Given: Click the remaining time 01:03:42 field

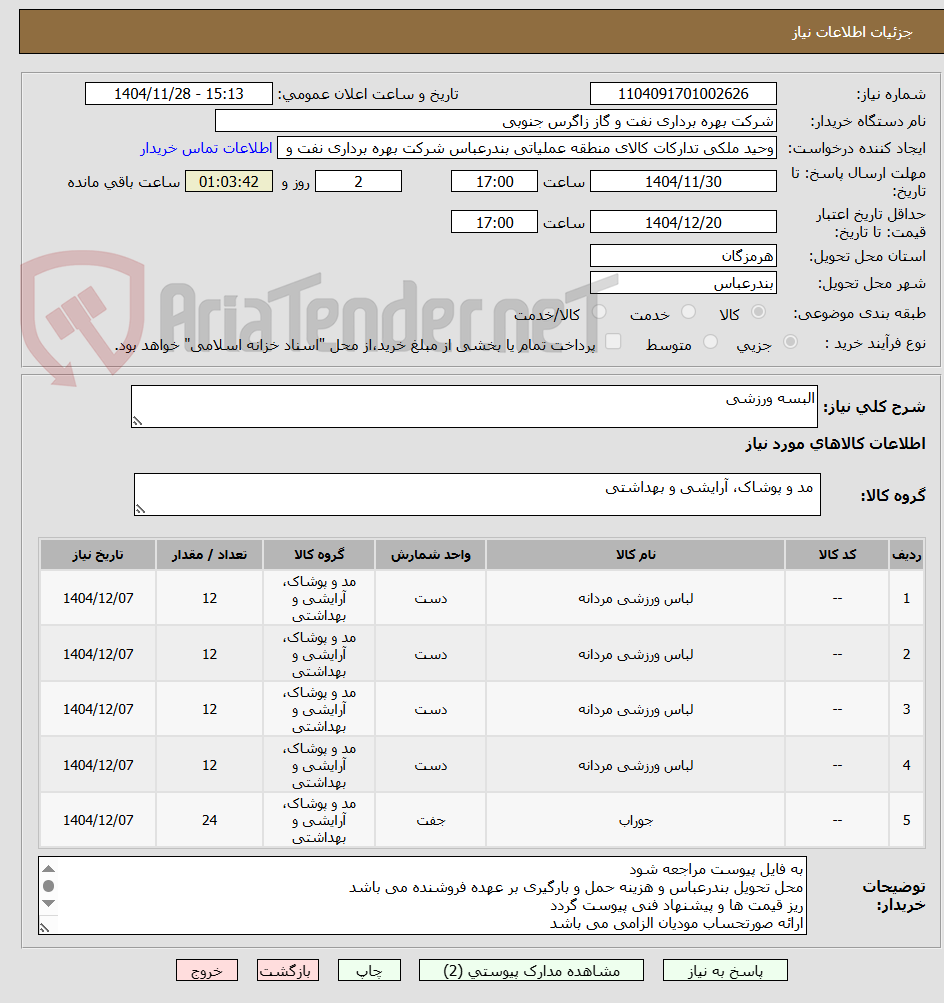Looking at the screenshot, I should pos(229,182).
